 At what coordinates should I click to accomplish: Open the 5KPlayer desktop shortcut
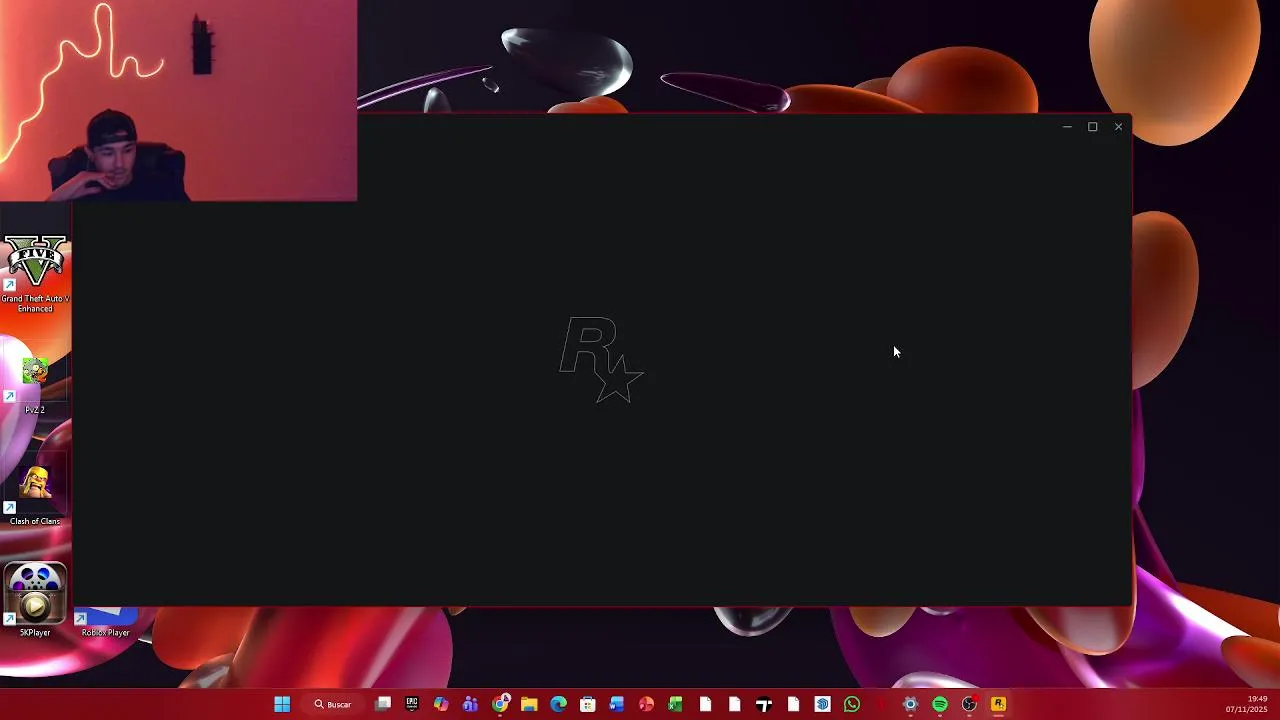pos(35,600)
